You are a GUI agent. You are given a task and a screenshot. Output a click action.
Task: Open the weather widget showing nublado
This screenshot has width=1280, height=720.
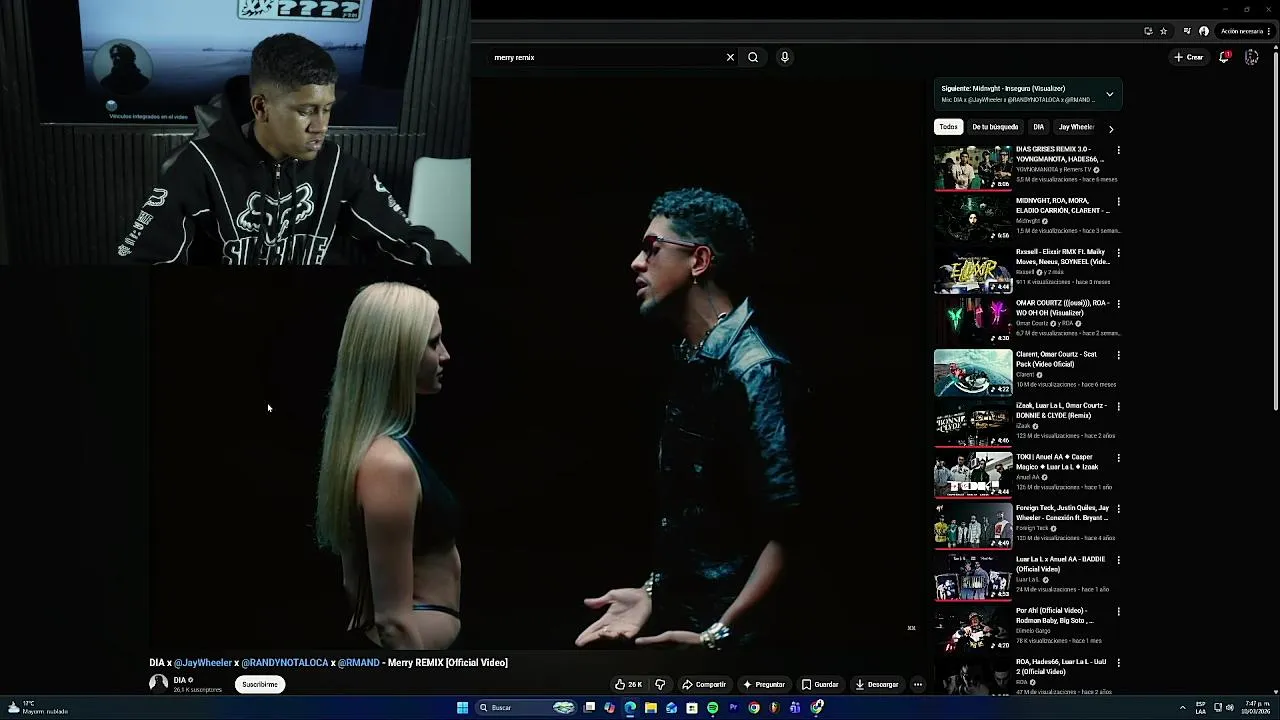coord(37,707)
